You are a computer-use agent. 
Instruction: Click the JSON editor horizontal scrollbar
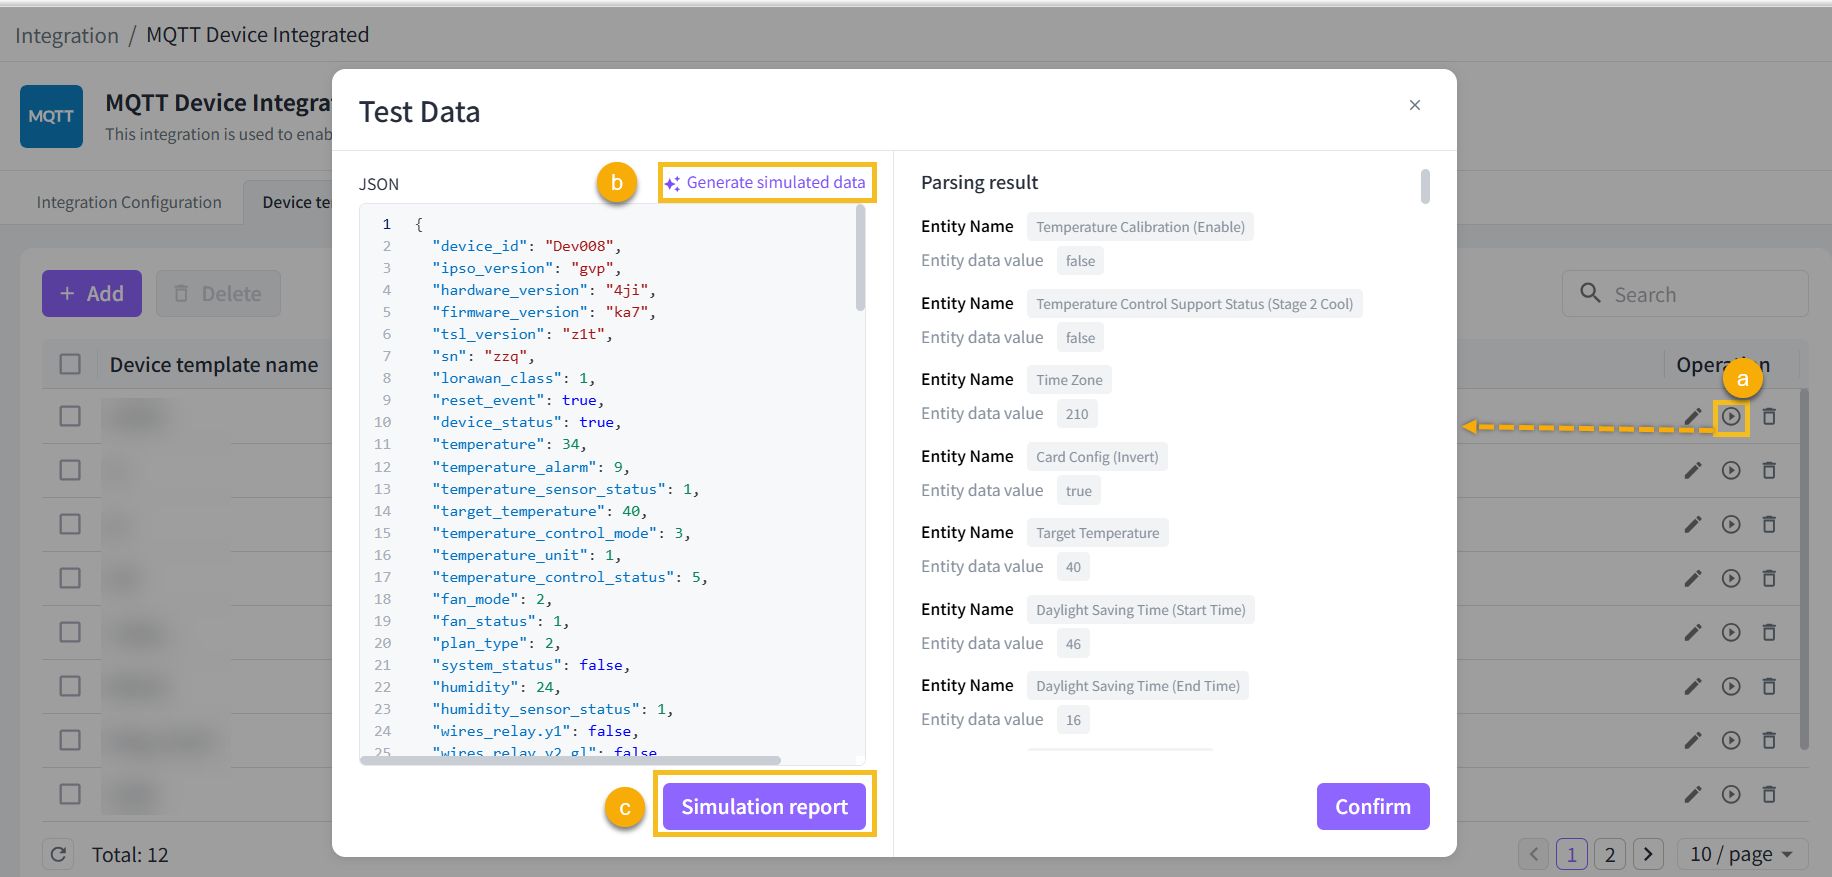pos(570,760)
